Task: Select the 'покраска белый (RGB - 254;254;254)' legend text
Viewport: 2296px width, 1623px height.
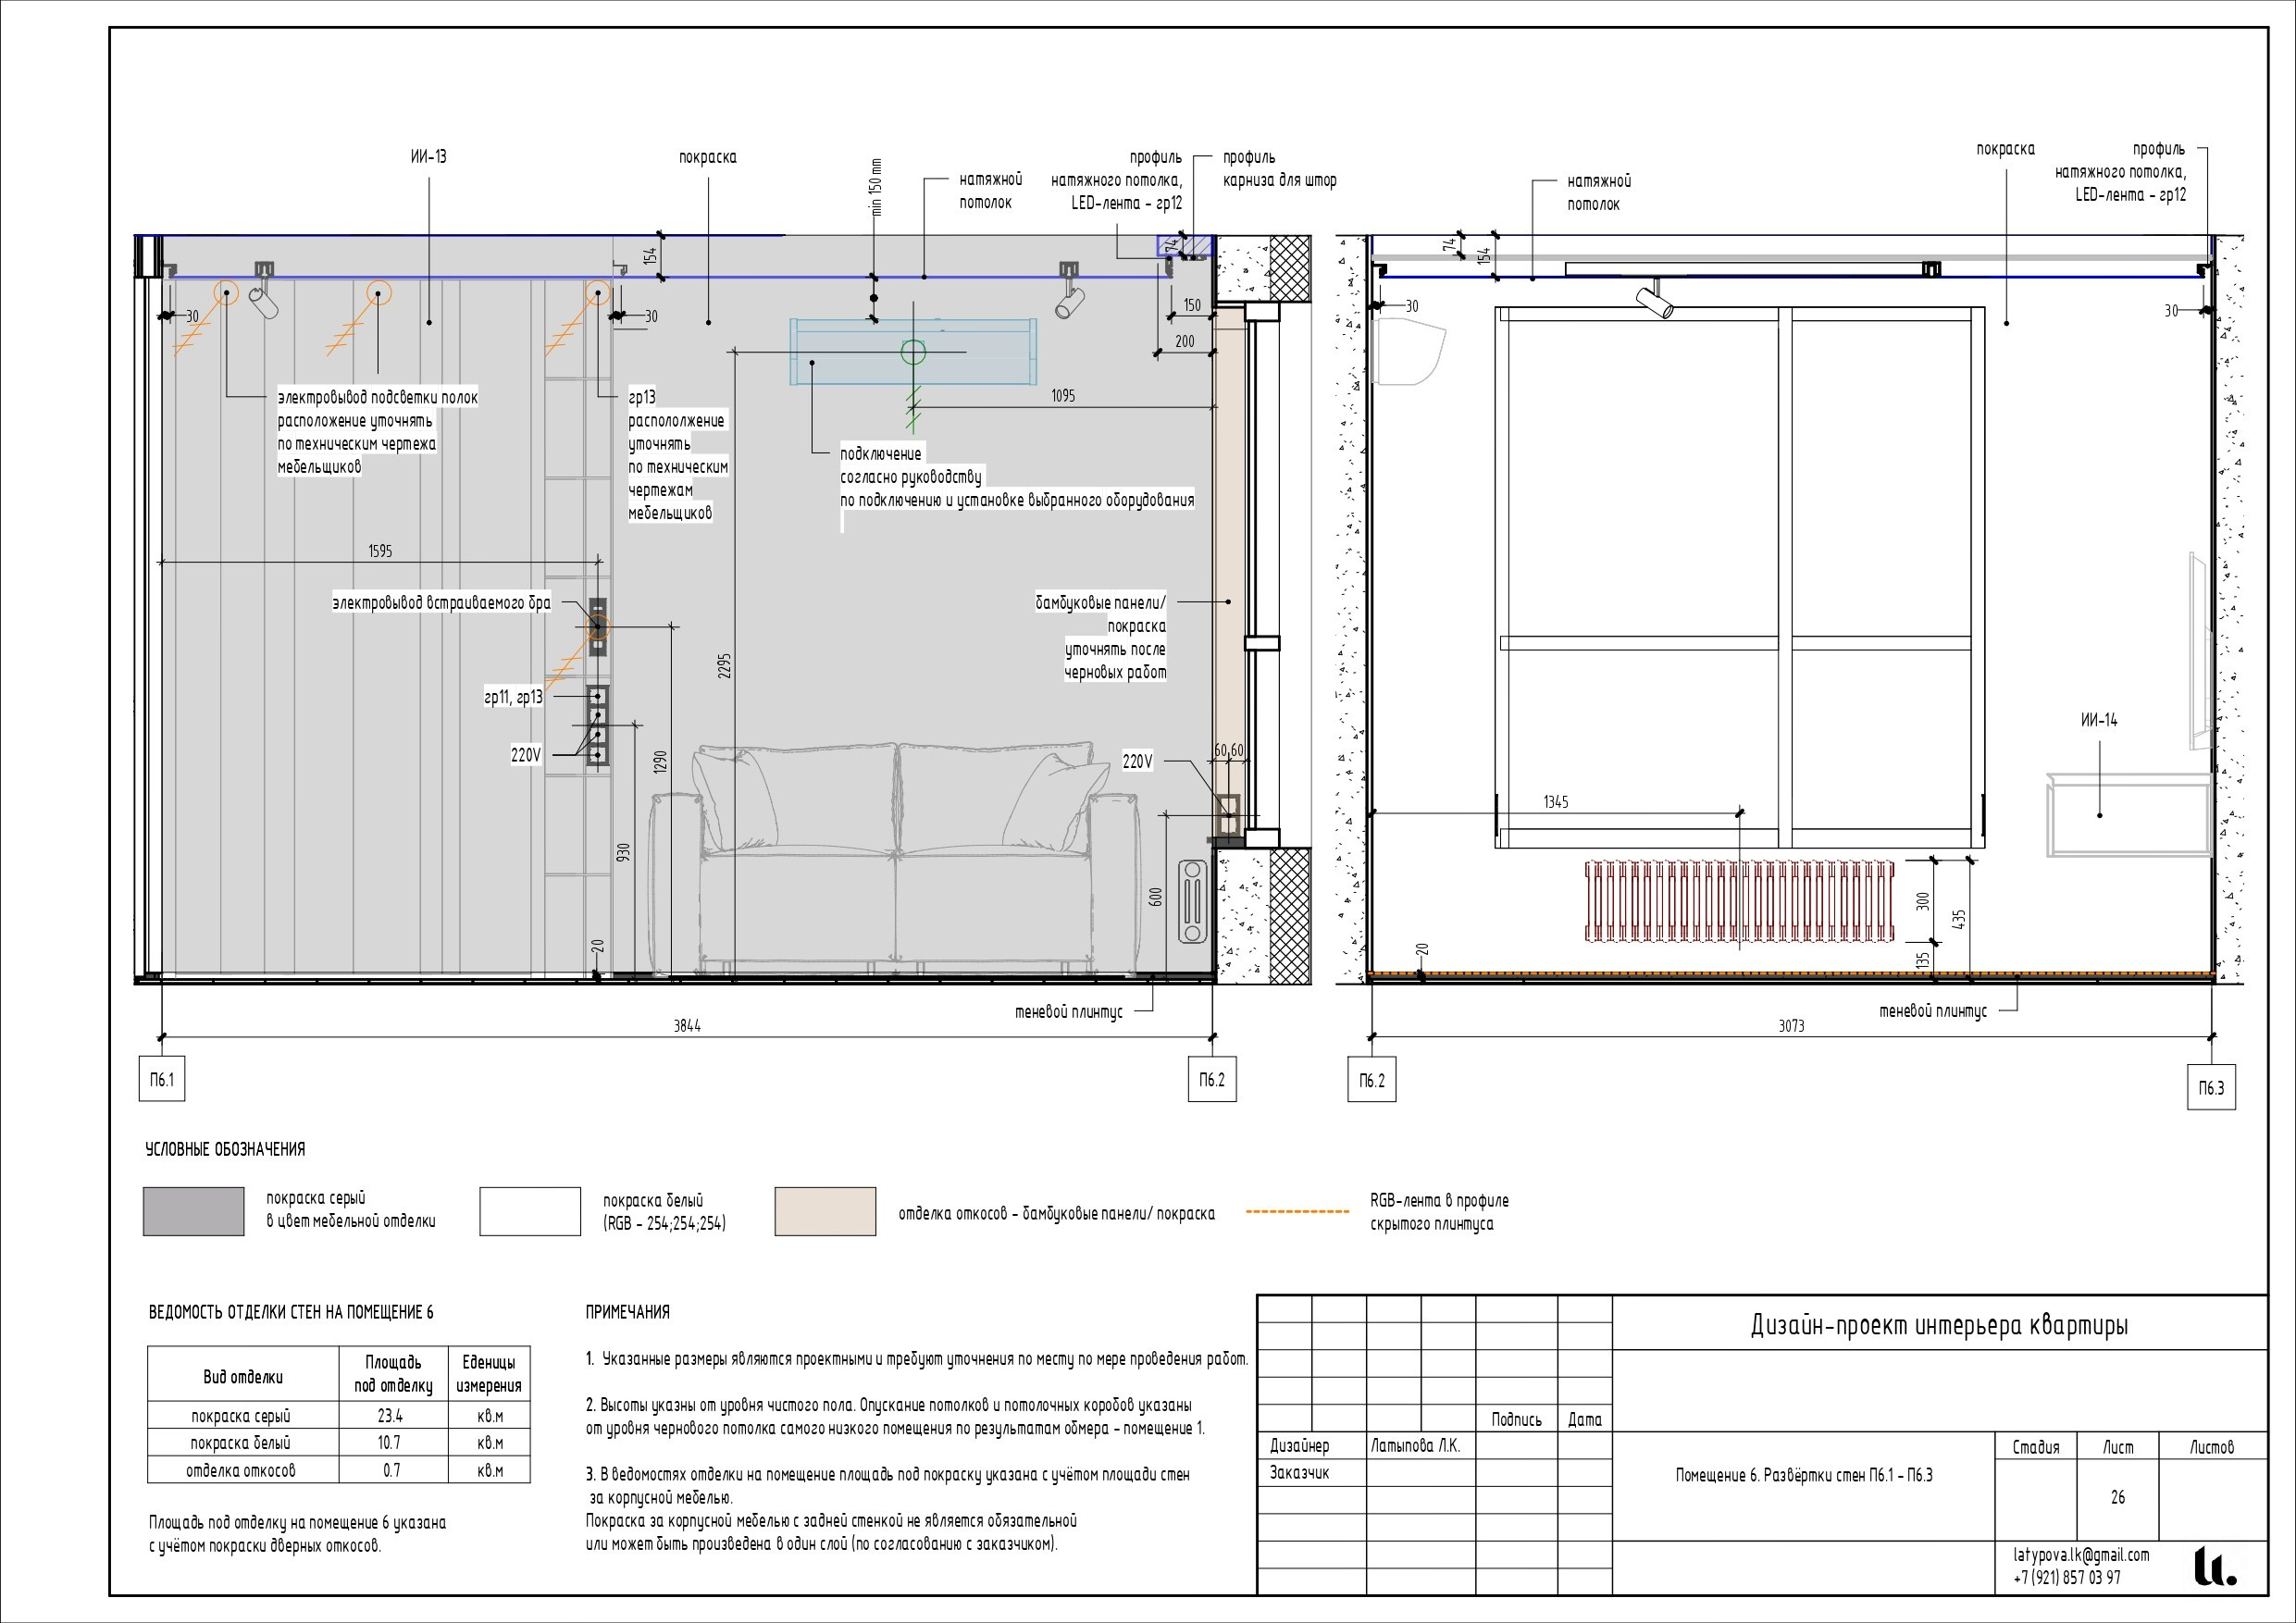Action: [664, 1212]
